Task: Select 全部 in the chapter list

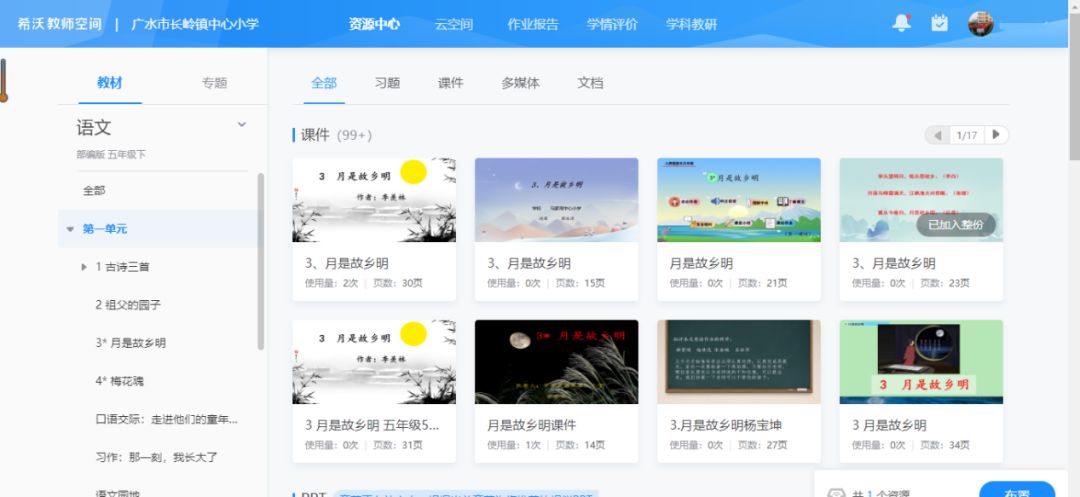Action: pyautogui.click(x=94, y=190)
